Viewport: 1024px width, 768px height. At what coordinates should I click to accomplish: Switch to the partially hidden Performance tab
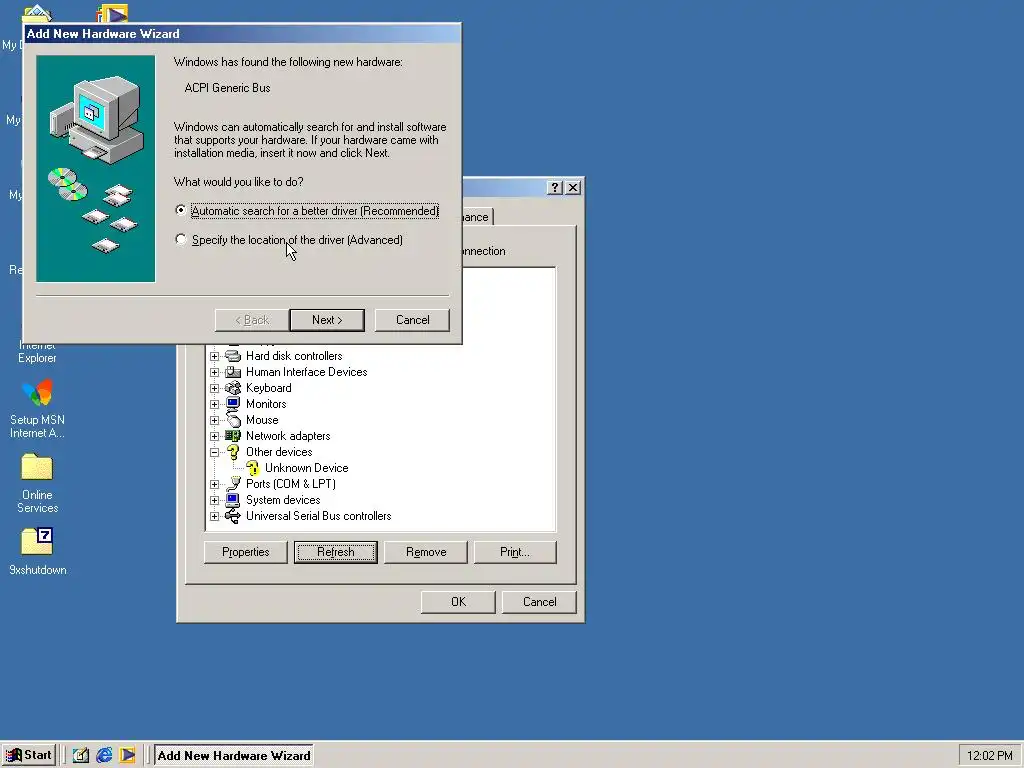tap(477, 217)
